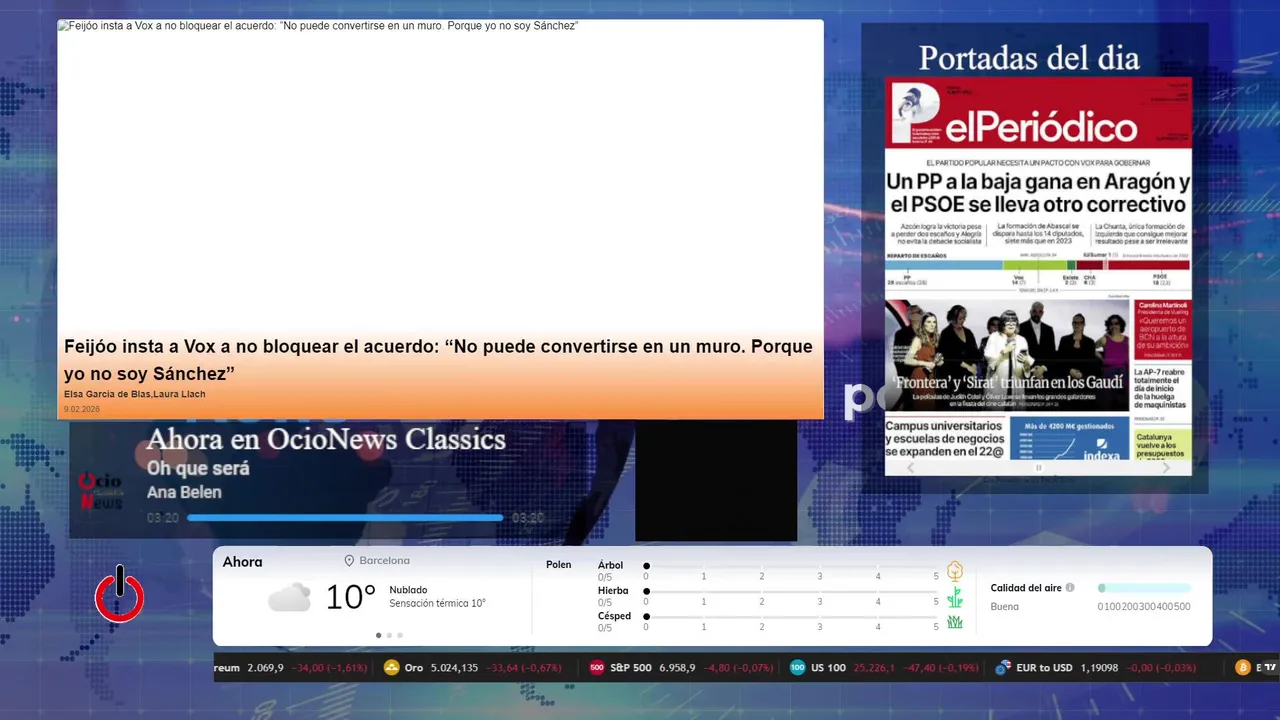
Task: Show next front page in Portadas carousel
Action: pyautogui.click(x=1166, y=468)
